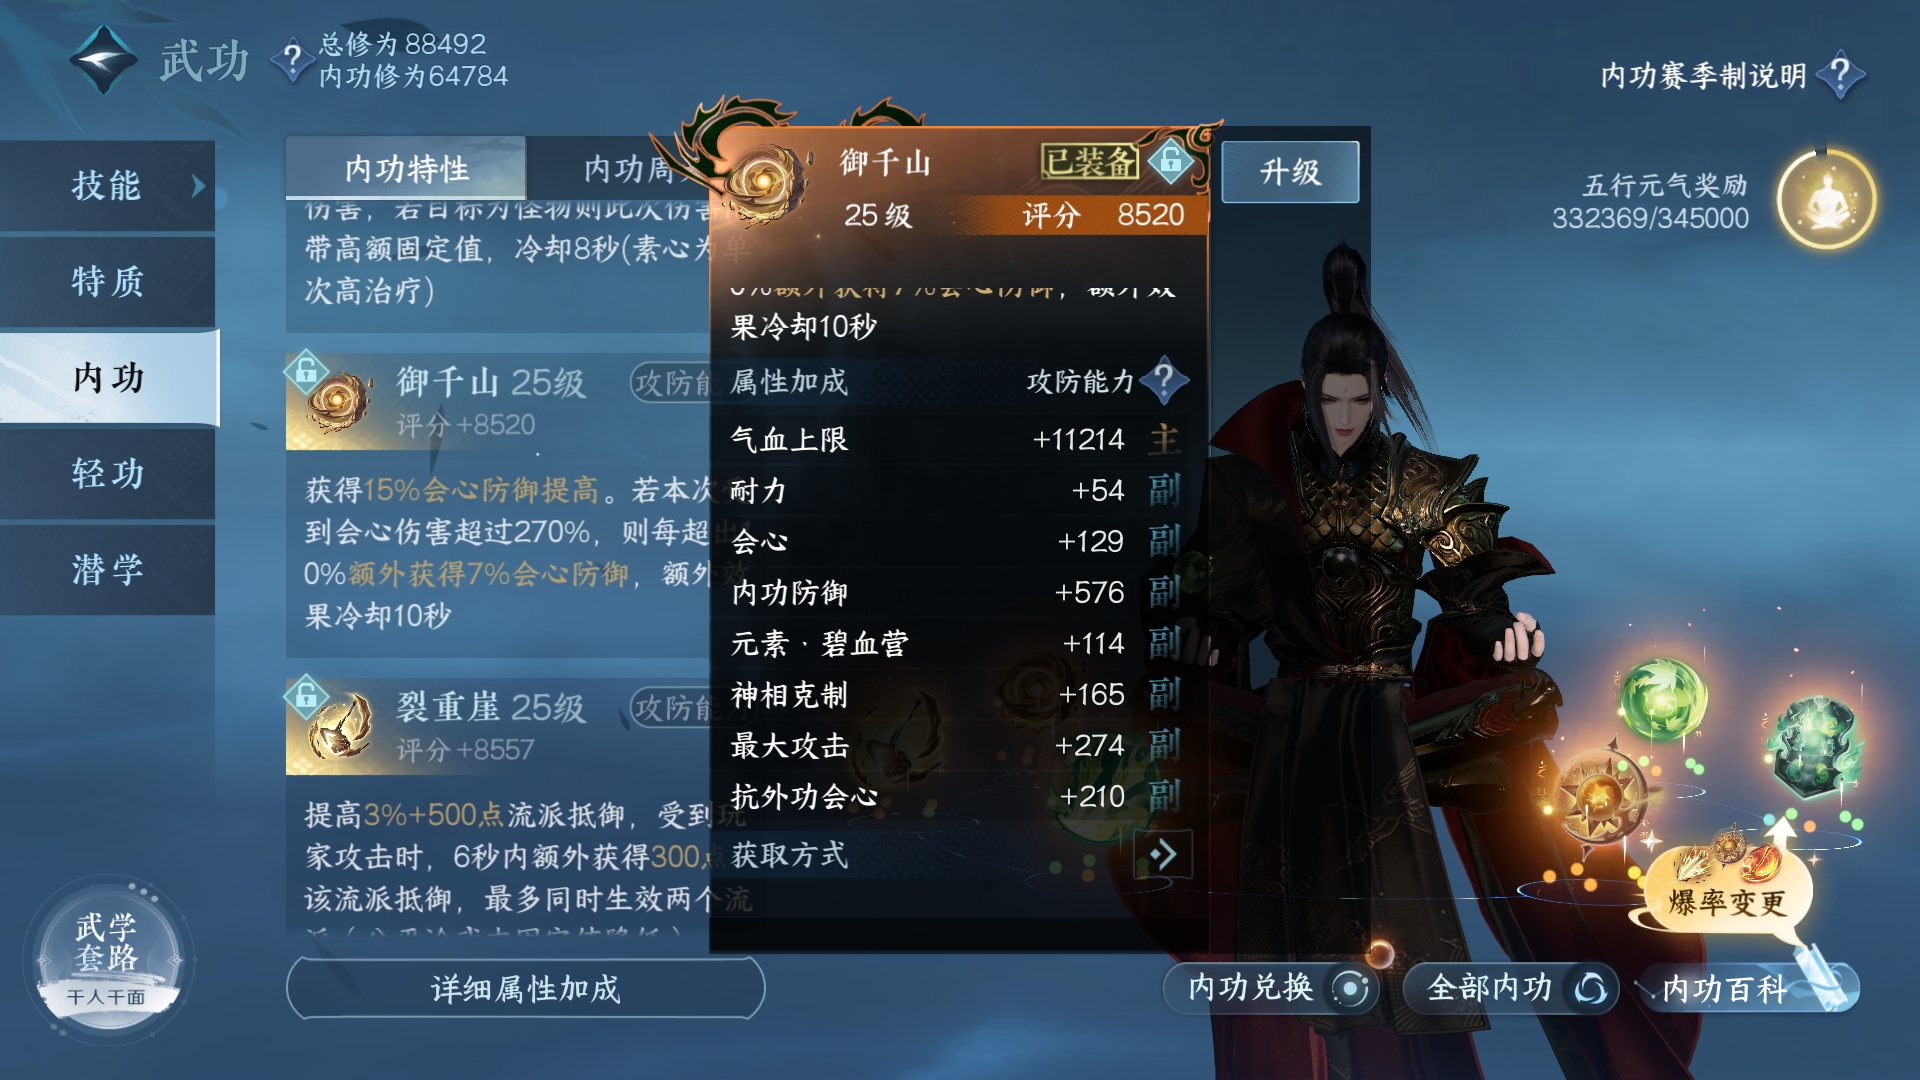Open the 内功兑换 button
Viewport: 1920px width, 1080px height.
coord(1271,988)
